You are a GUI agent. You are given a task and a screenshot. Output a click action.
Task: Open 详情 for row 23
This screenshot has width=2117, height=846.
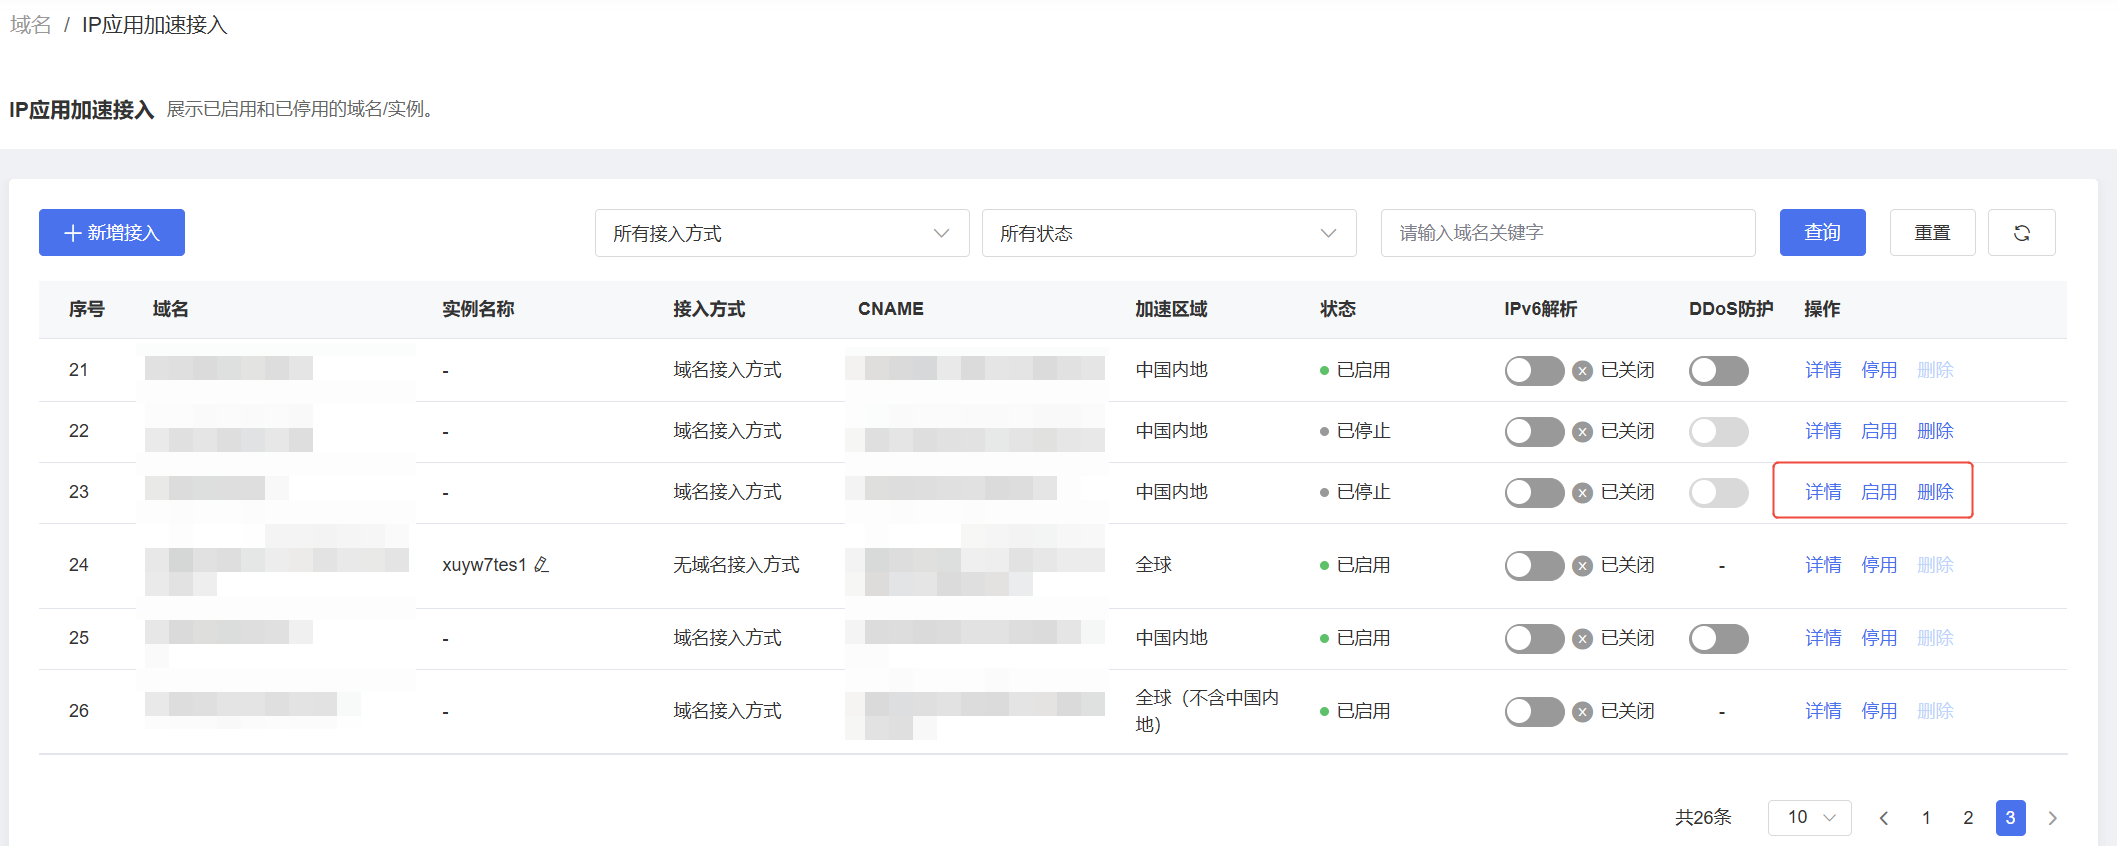click(1823, 493)
